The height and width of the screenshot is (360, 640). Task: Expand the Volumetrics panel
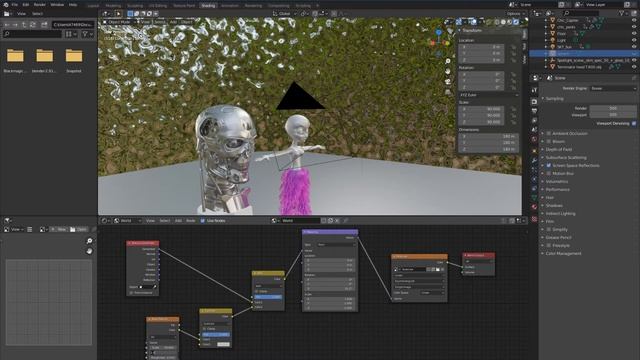click(x=557, y=181)
